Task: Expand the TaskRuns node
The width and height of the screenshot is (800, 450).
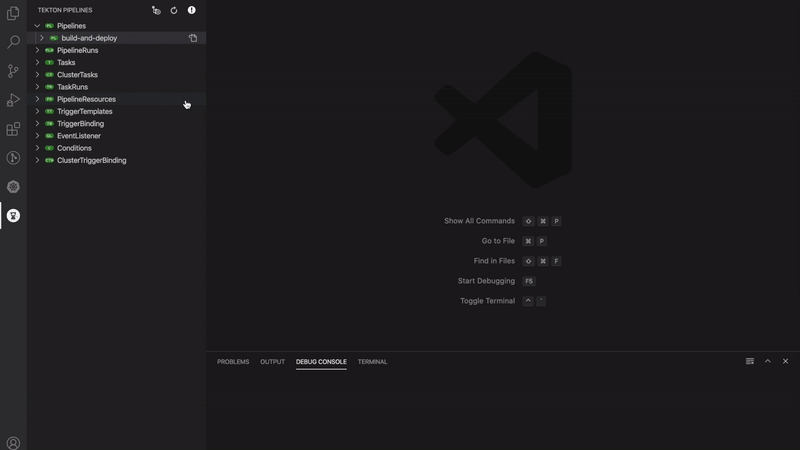Action: 37,87
